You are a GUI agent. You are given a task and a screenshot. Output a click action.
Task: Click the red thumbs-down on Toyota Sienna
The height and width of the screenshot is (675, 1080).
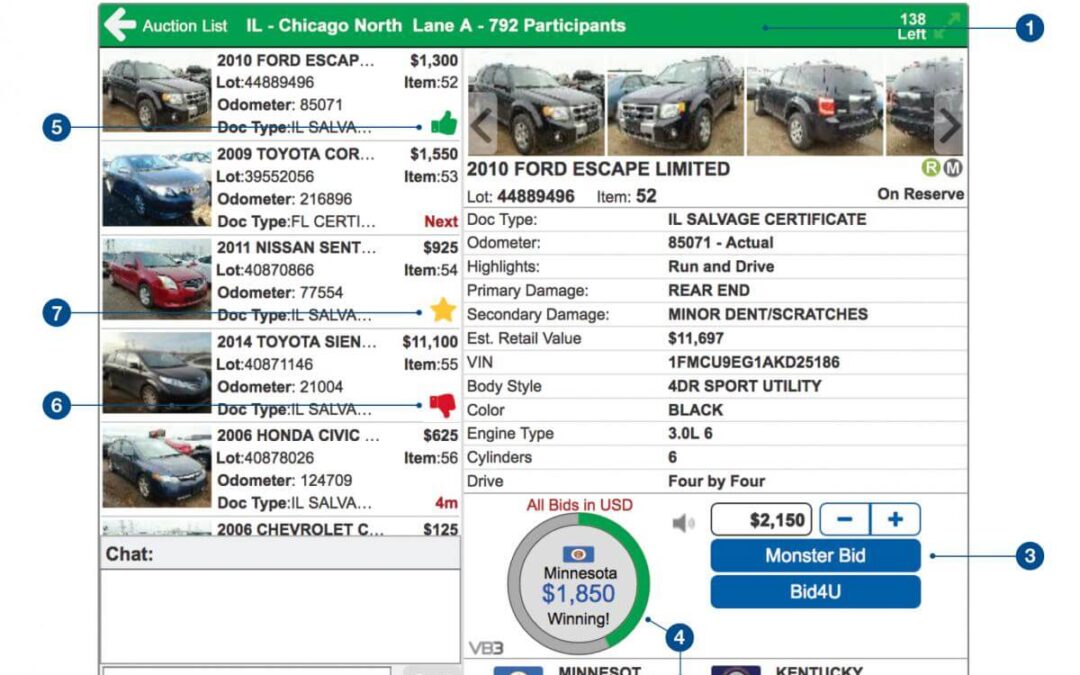click(x=443, y=405)
